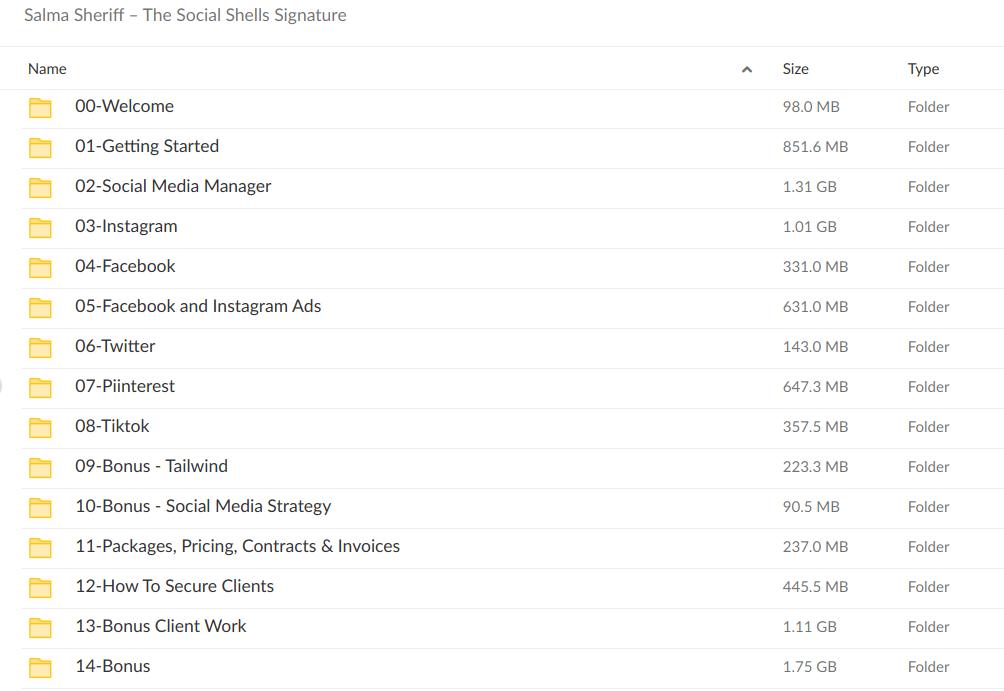Open the Salma Sheriff course title link
Viewport: 1004px width, 691px height.
(185, 15)
